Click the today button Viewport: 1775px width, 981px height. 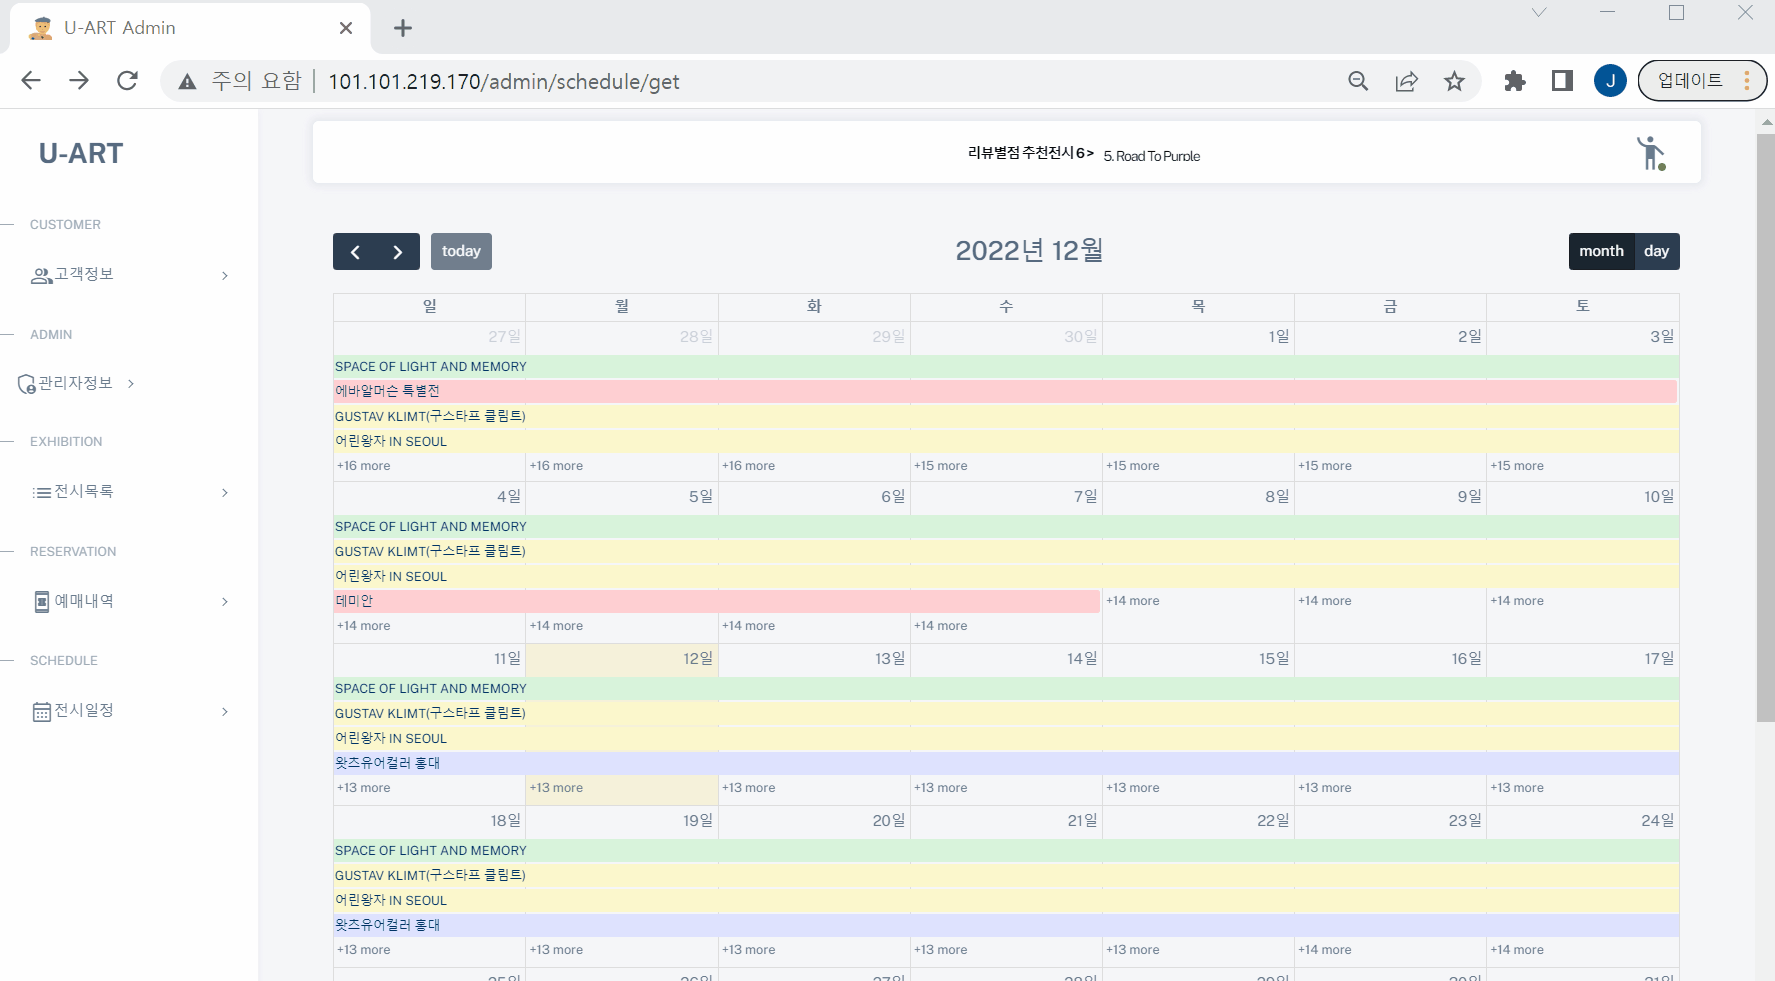461,251
